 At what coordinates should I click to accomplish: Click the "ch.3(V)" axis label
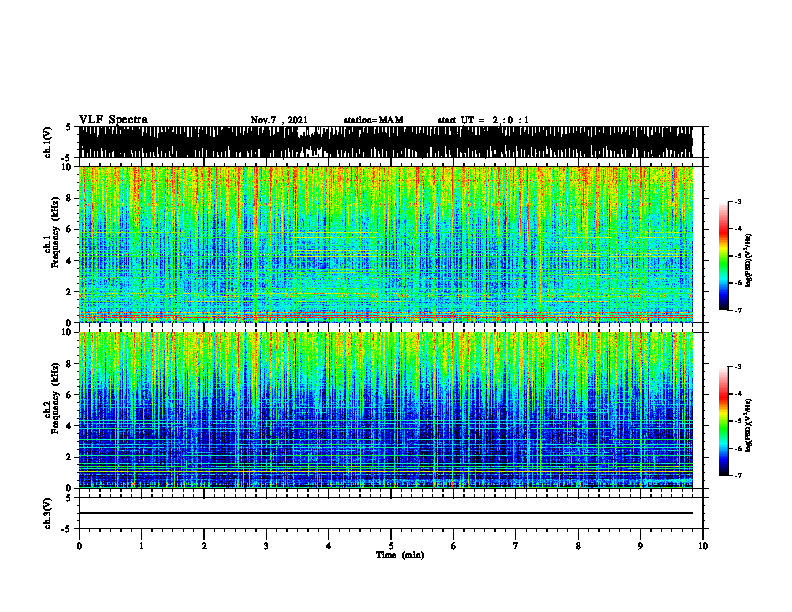(48, 513)
